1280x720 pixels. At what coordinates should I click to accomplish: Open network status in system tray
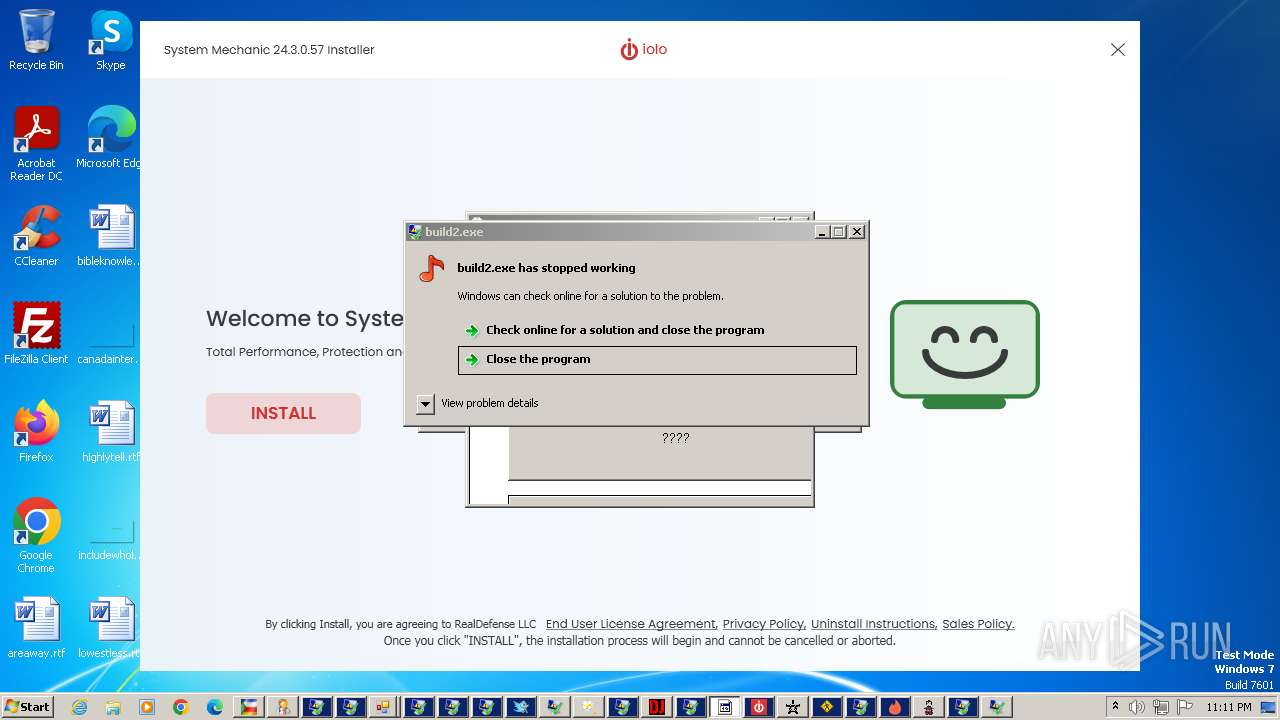[x=1160, y=707]
